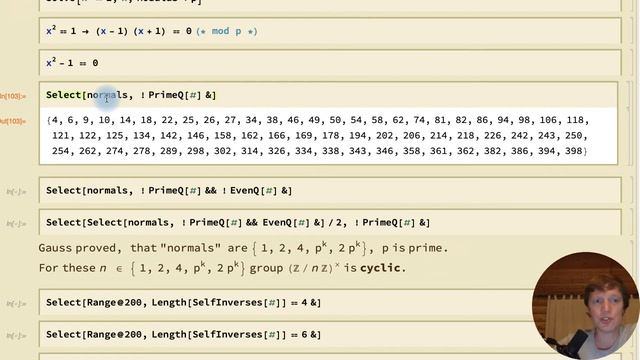Click the nested Select[Select[normals cell

coord(330,222)
